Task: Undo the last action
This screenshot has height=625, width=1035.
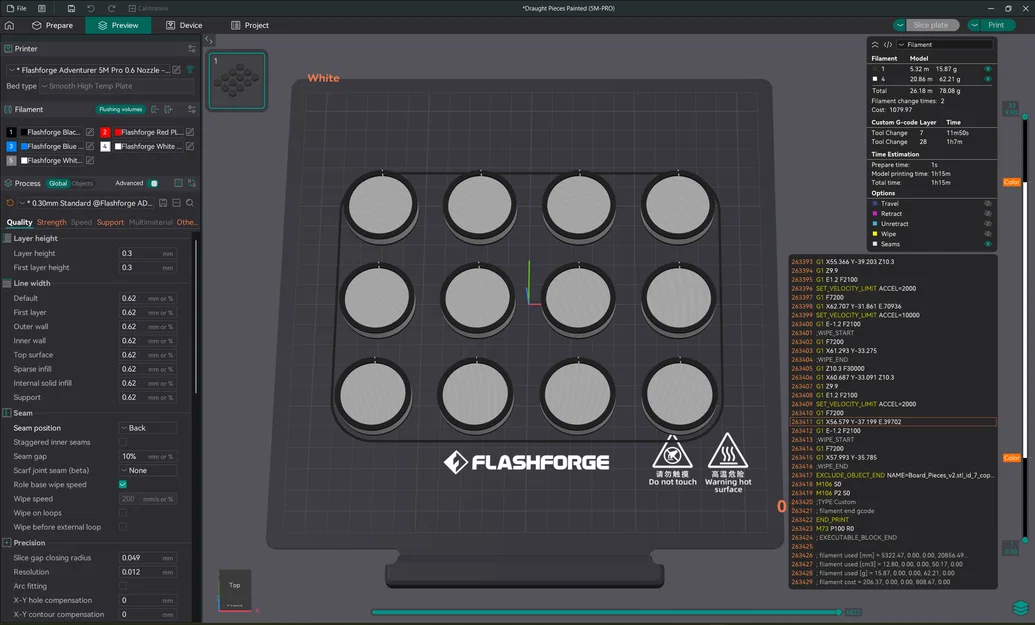Action: click(91, 9)
